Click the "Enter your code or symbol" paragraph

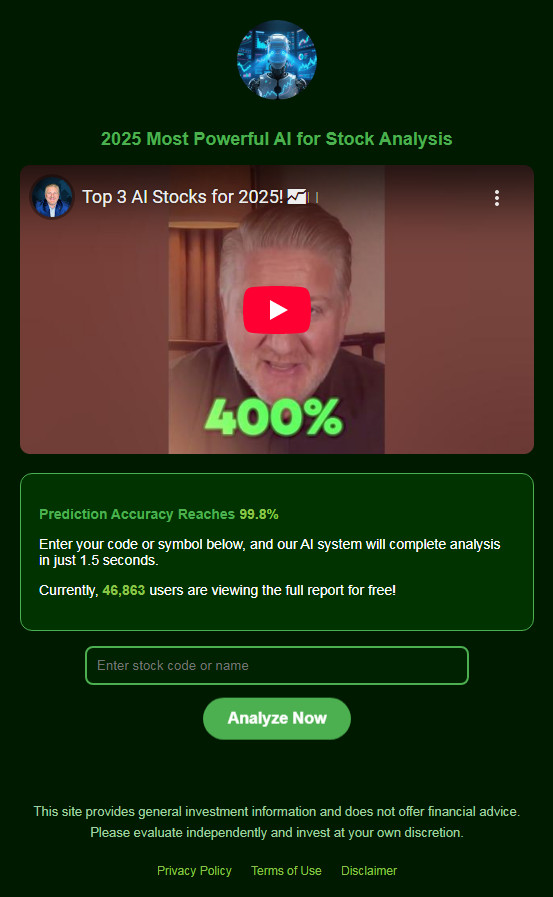click(269, 552)
